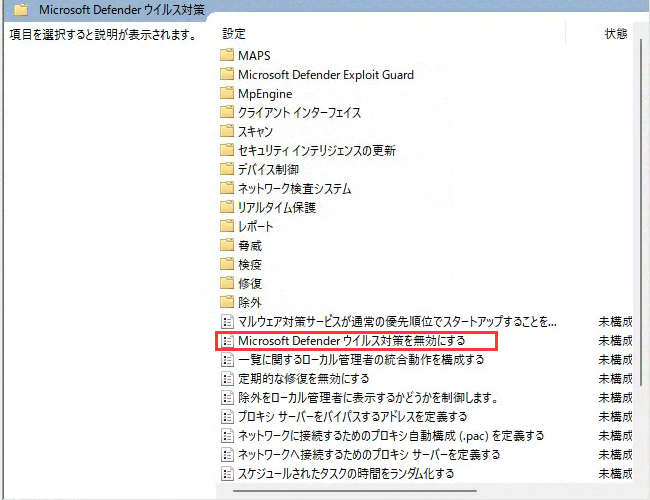Select the スキャン folder name
The height and width of the screenshot is (500, 650).
point(255,131)
